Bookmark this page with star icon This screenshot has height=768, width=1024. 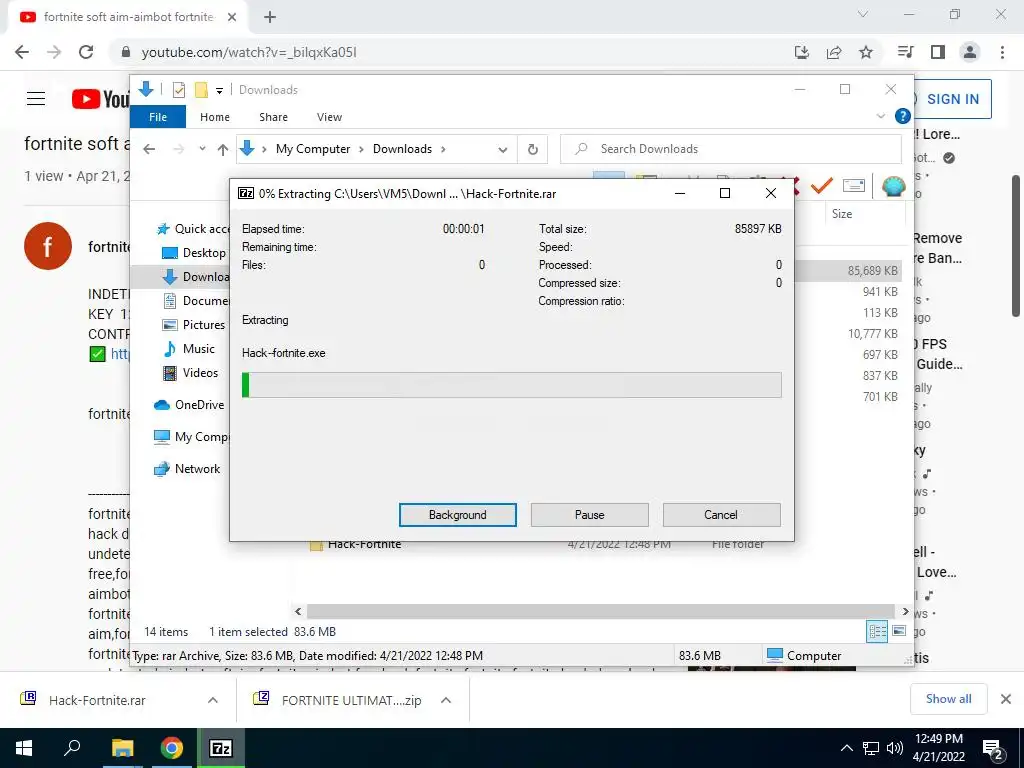coord(866,52)
